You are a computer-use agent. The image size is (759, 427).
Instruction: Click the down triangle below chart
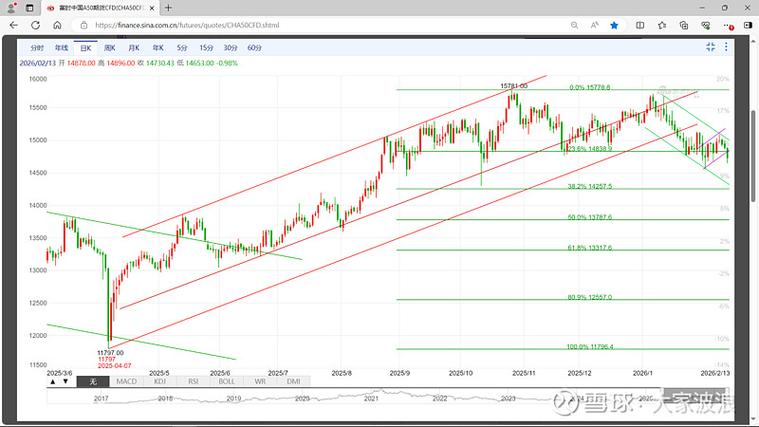67,381
